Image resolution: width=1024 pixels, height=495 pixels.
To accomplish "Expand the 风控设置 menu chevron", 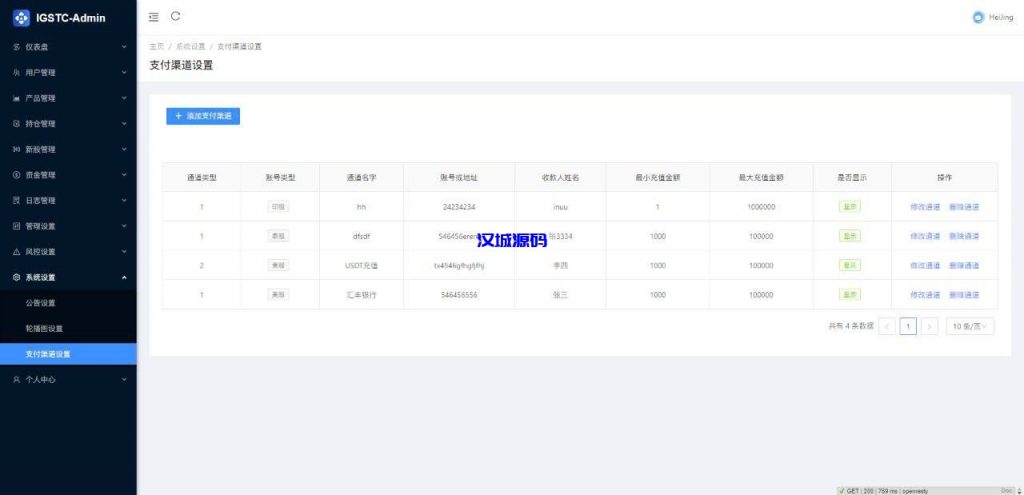I will coord(124,251).
